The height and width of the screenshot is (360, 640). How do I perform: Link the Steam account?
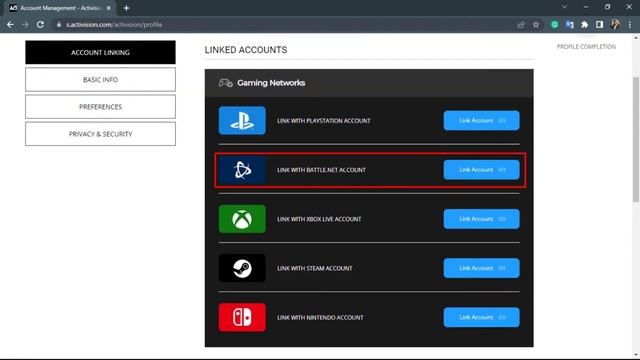(482, 268)
